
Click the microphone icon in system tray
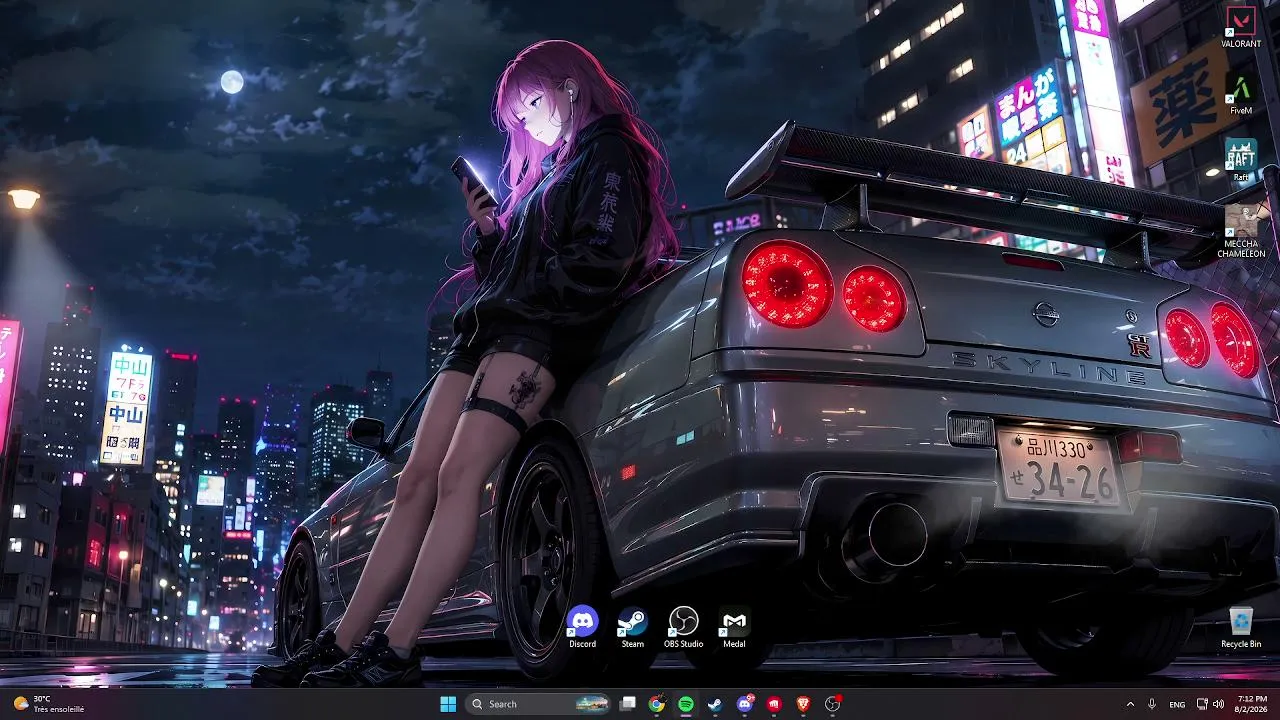coord(1152,704)
